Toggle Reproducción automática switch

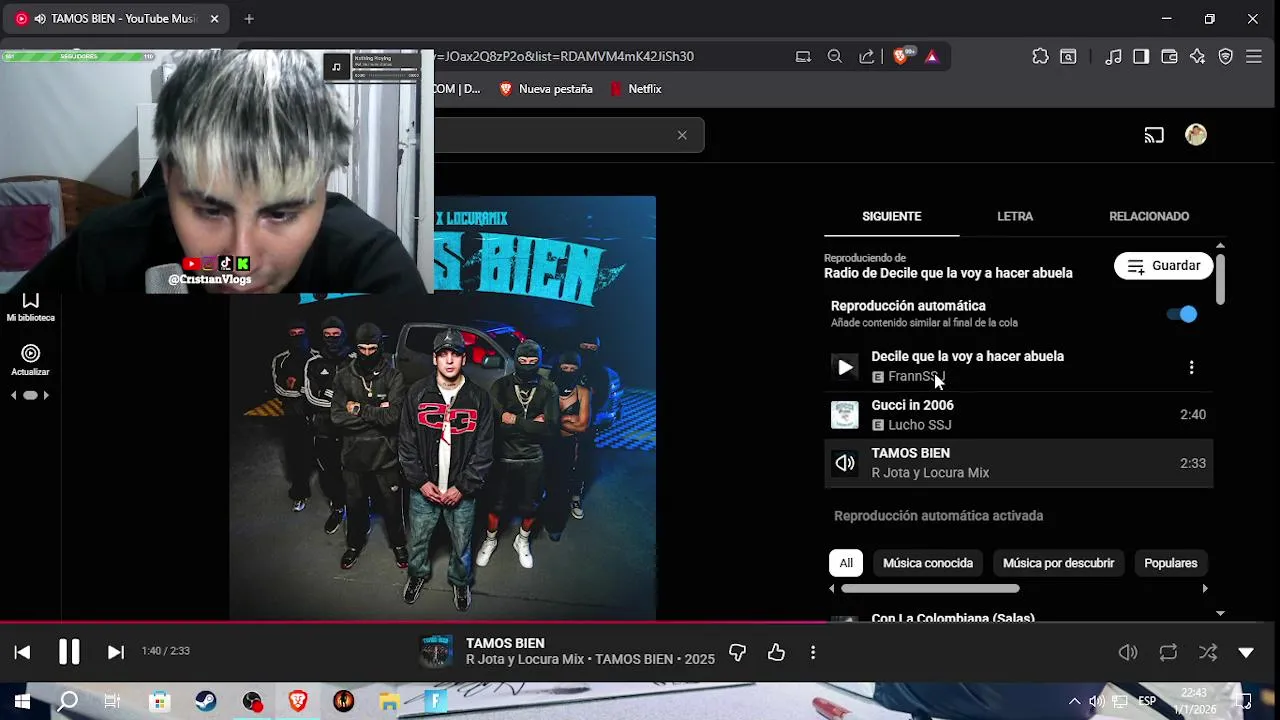1182,314
